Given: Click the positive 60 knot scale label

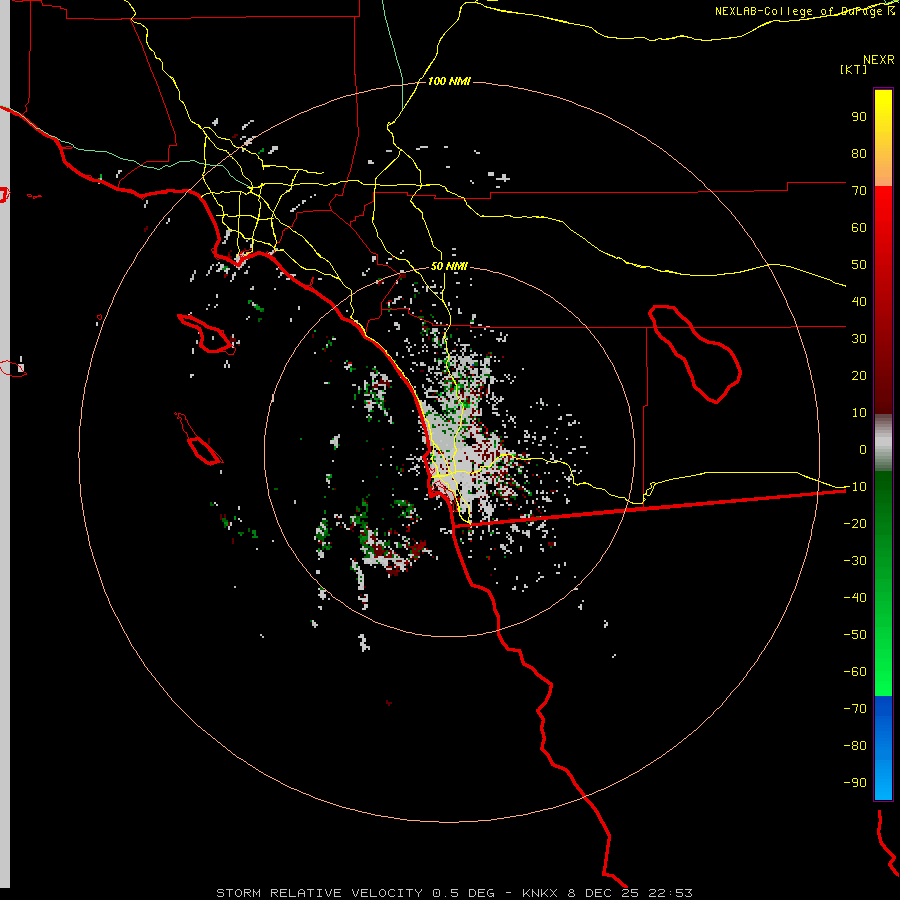Looking at the screenshot, I should click(x=859, y=227).
